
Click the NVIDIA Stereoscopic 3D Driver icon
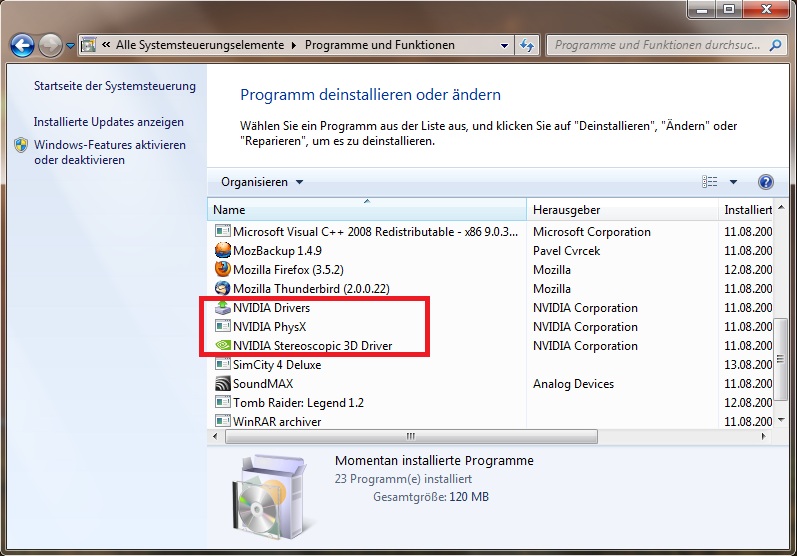(222, 345)
